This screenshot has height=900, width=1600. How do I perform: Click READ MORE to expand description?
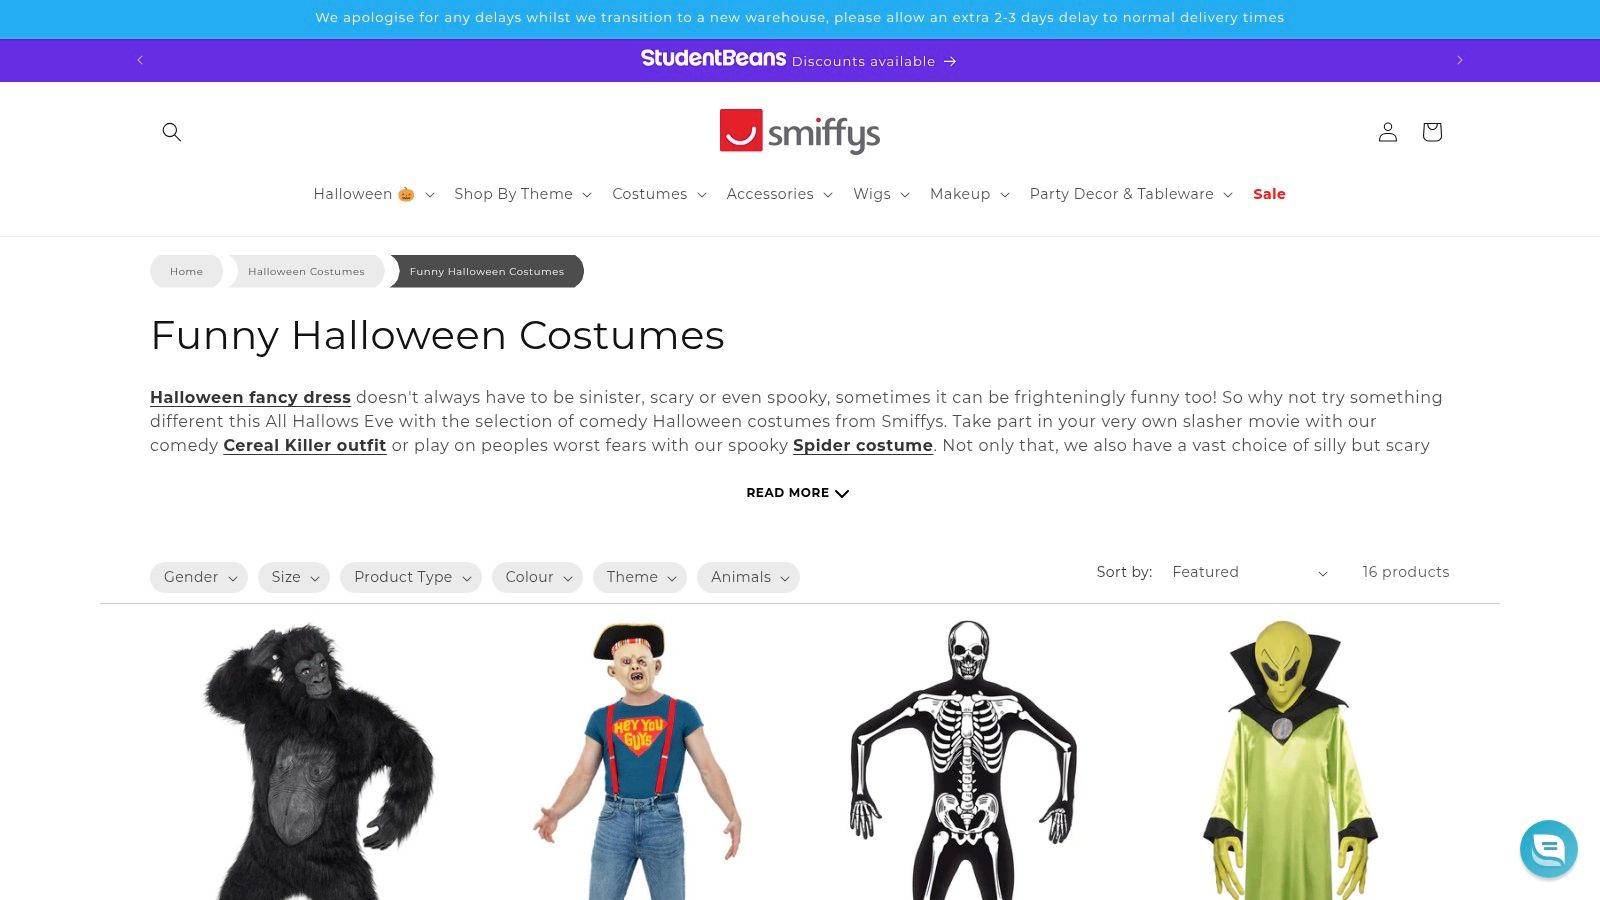pos(798,493)
